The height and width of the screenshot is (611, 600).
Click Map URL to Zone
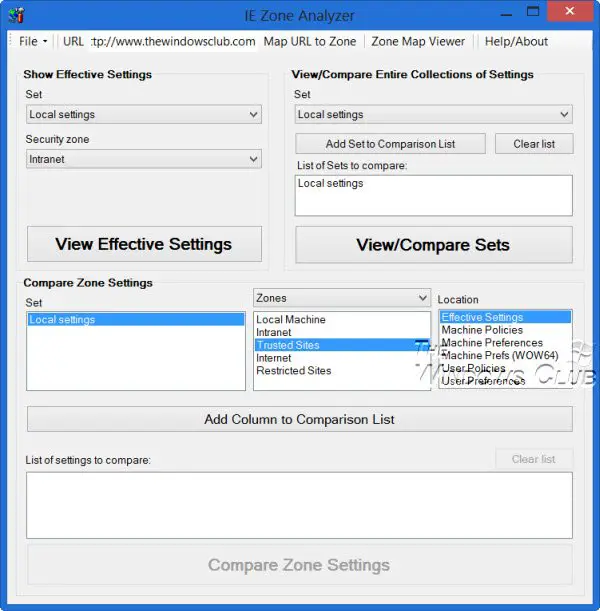tap(310, 41)
